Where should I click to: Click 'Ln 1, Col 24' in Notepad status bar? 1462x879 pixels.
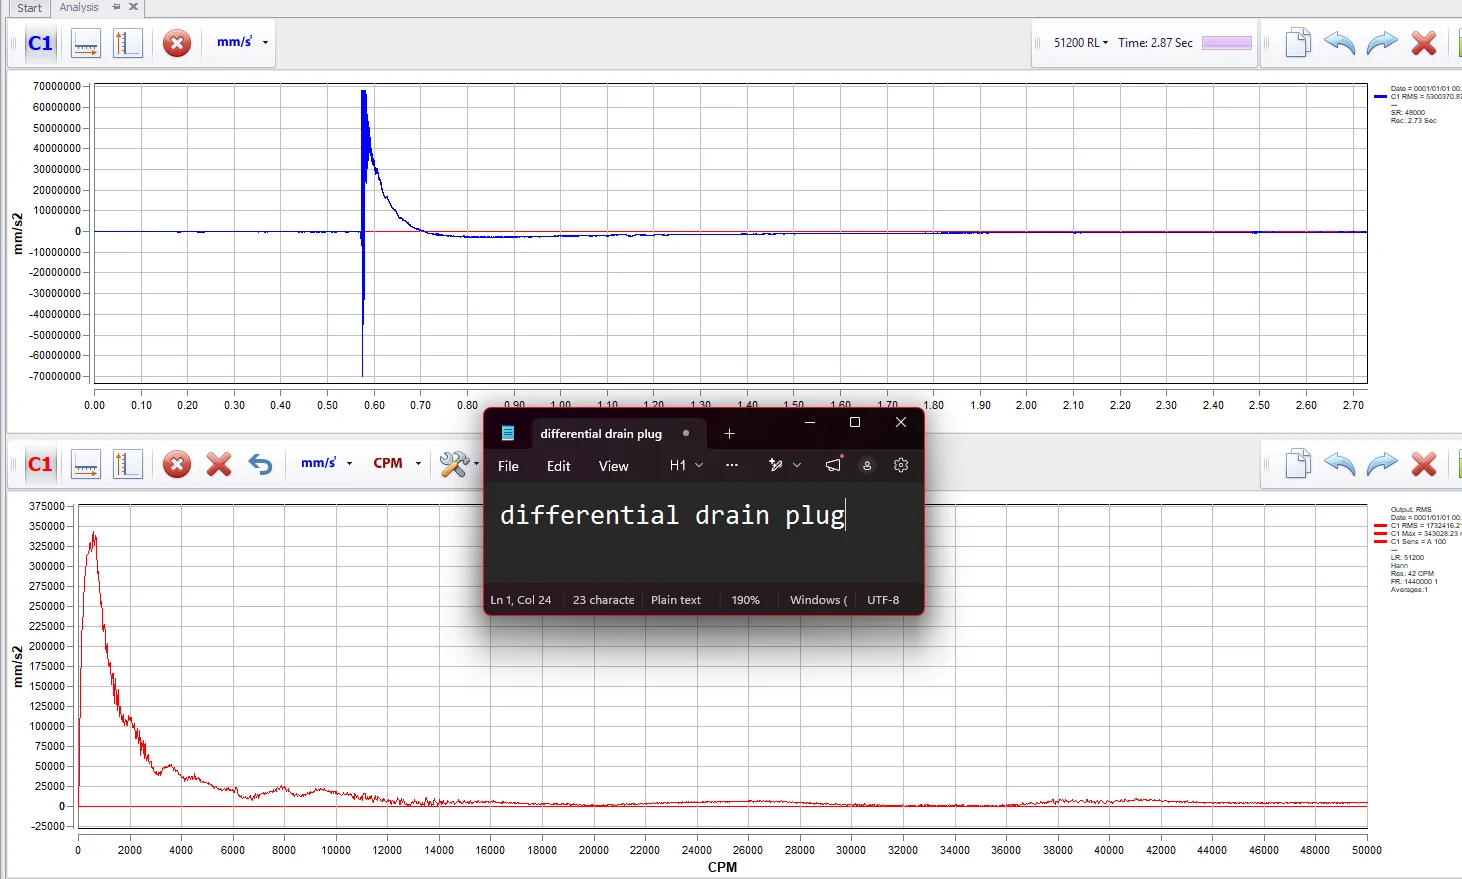click(x=520, y=600)
